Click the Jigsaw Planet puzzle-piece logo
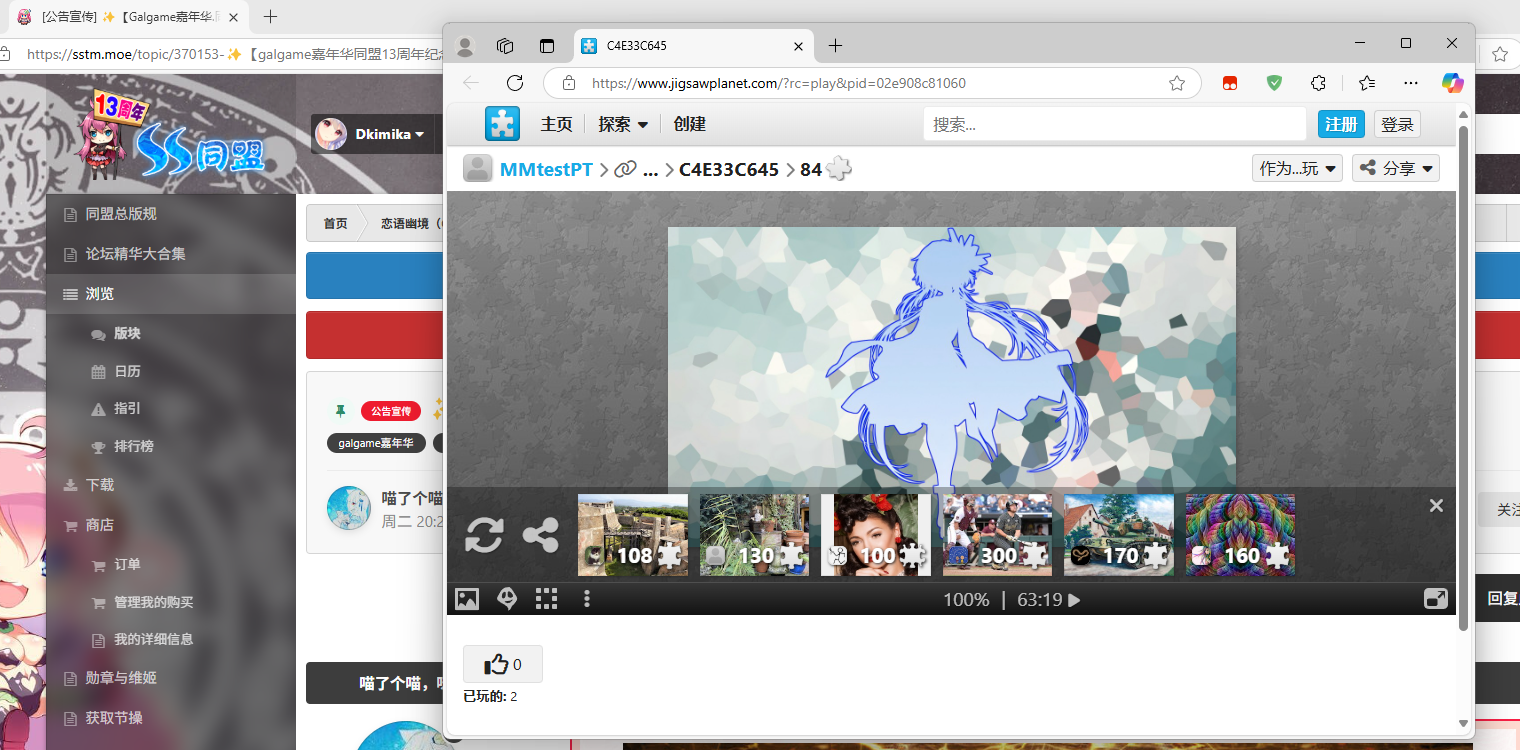This screenshot has height=750, width=1520. (x=503, y=124)
